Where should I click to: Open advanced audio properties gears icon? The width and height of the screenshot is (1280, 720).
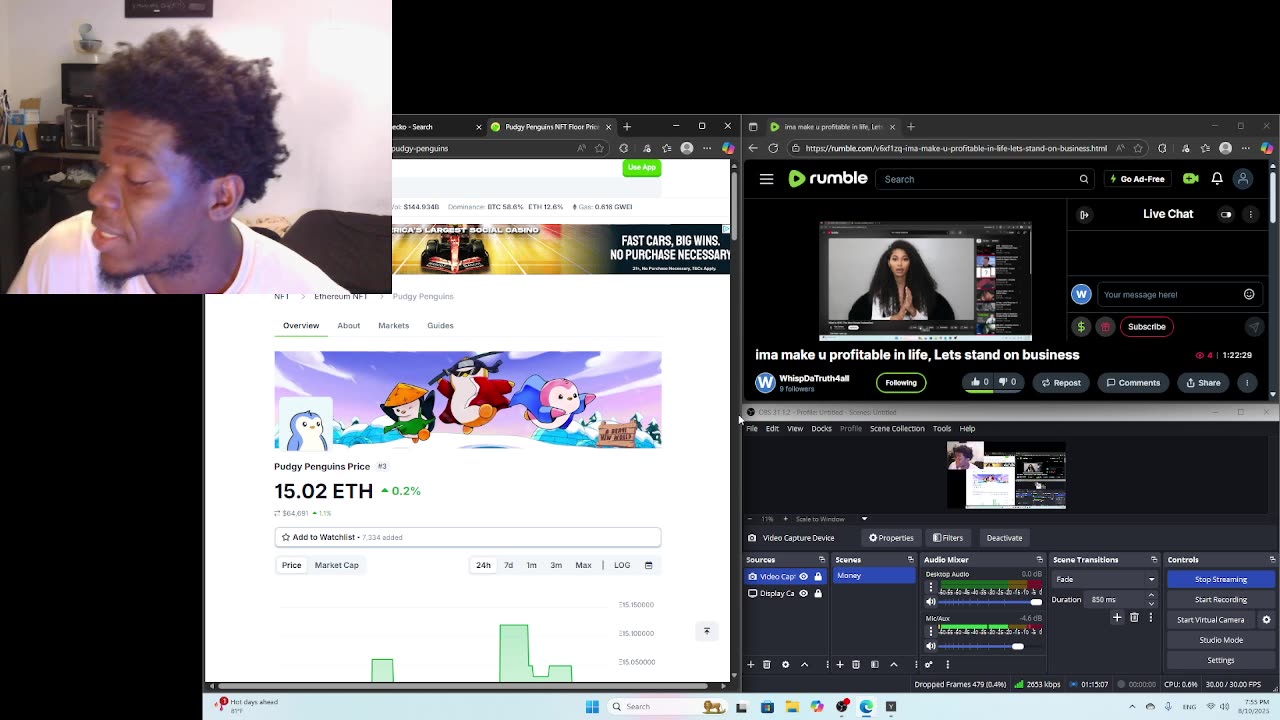pos(929,664)
